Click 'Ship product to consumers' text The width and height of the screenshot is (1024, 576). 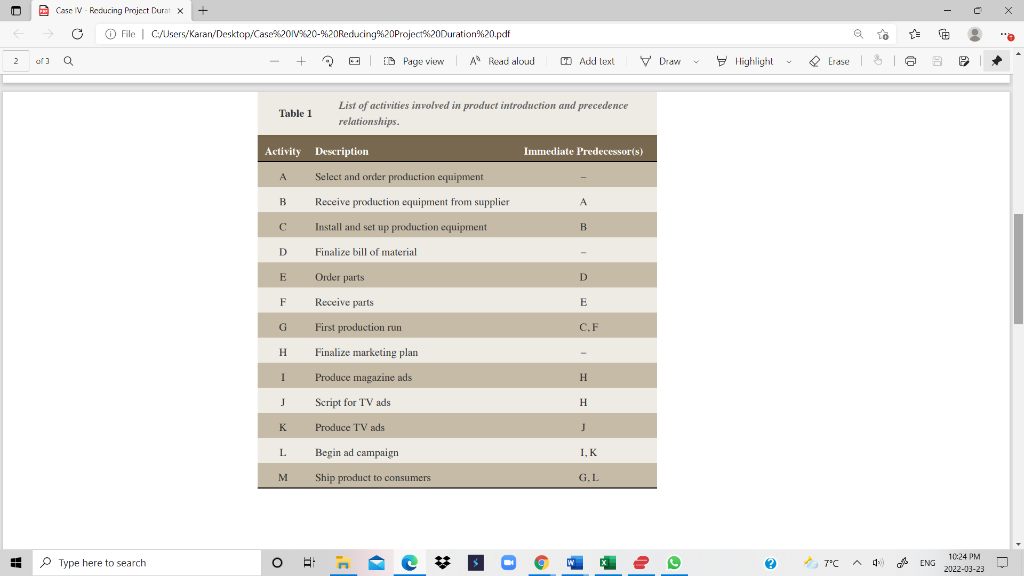(373, 477)
